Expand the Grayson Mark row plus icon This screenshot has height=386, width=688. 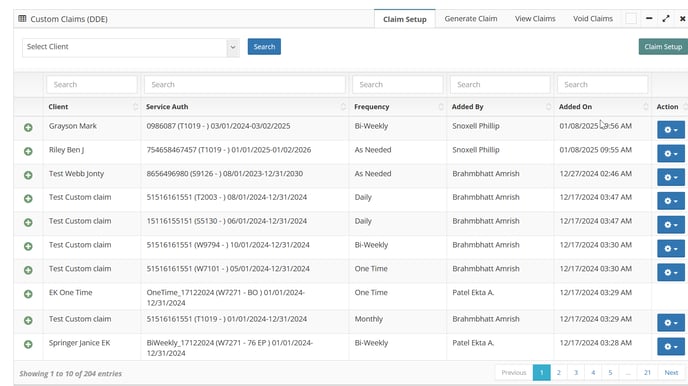pyautogui.click(x=28, y=128)
